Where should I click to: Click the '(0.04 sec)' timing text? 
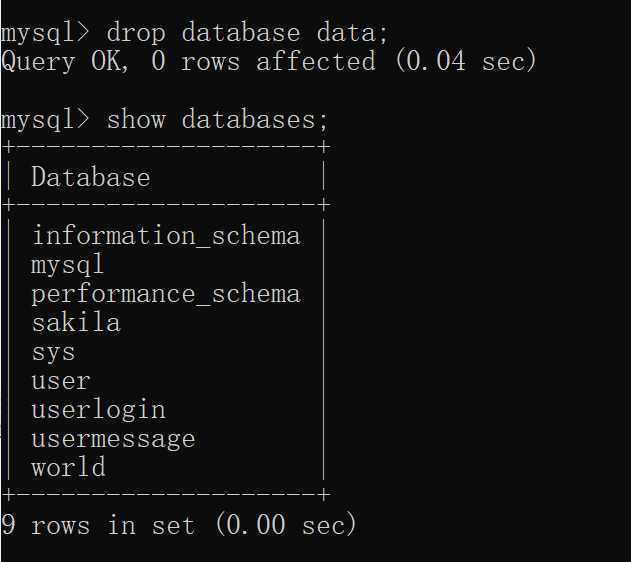[x=466, y=62]
